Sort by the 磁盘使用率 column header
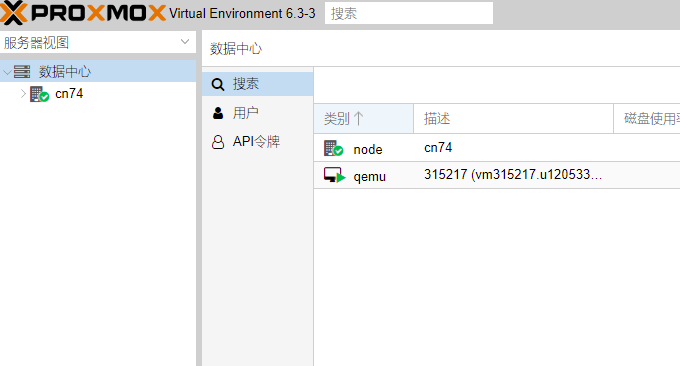Viewport: 680px width, 366px height. coord(647,118)
